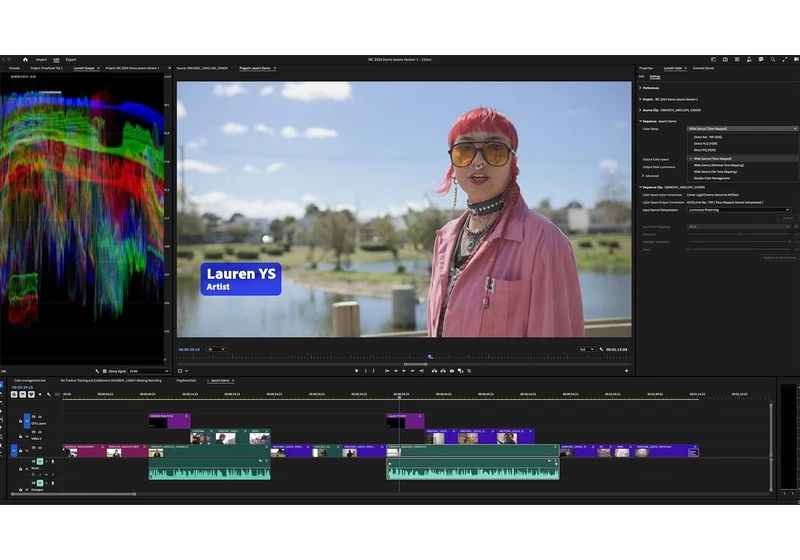
Task: Open review comments speech-bubble icon
Action: (x=761, y=60)
